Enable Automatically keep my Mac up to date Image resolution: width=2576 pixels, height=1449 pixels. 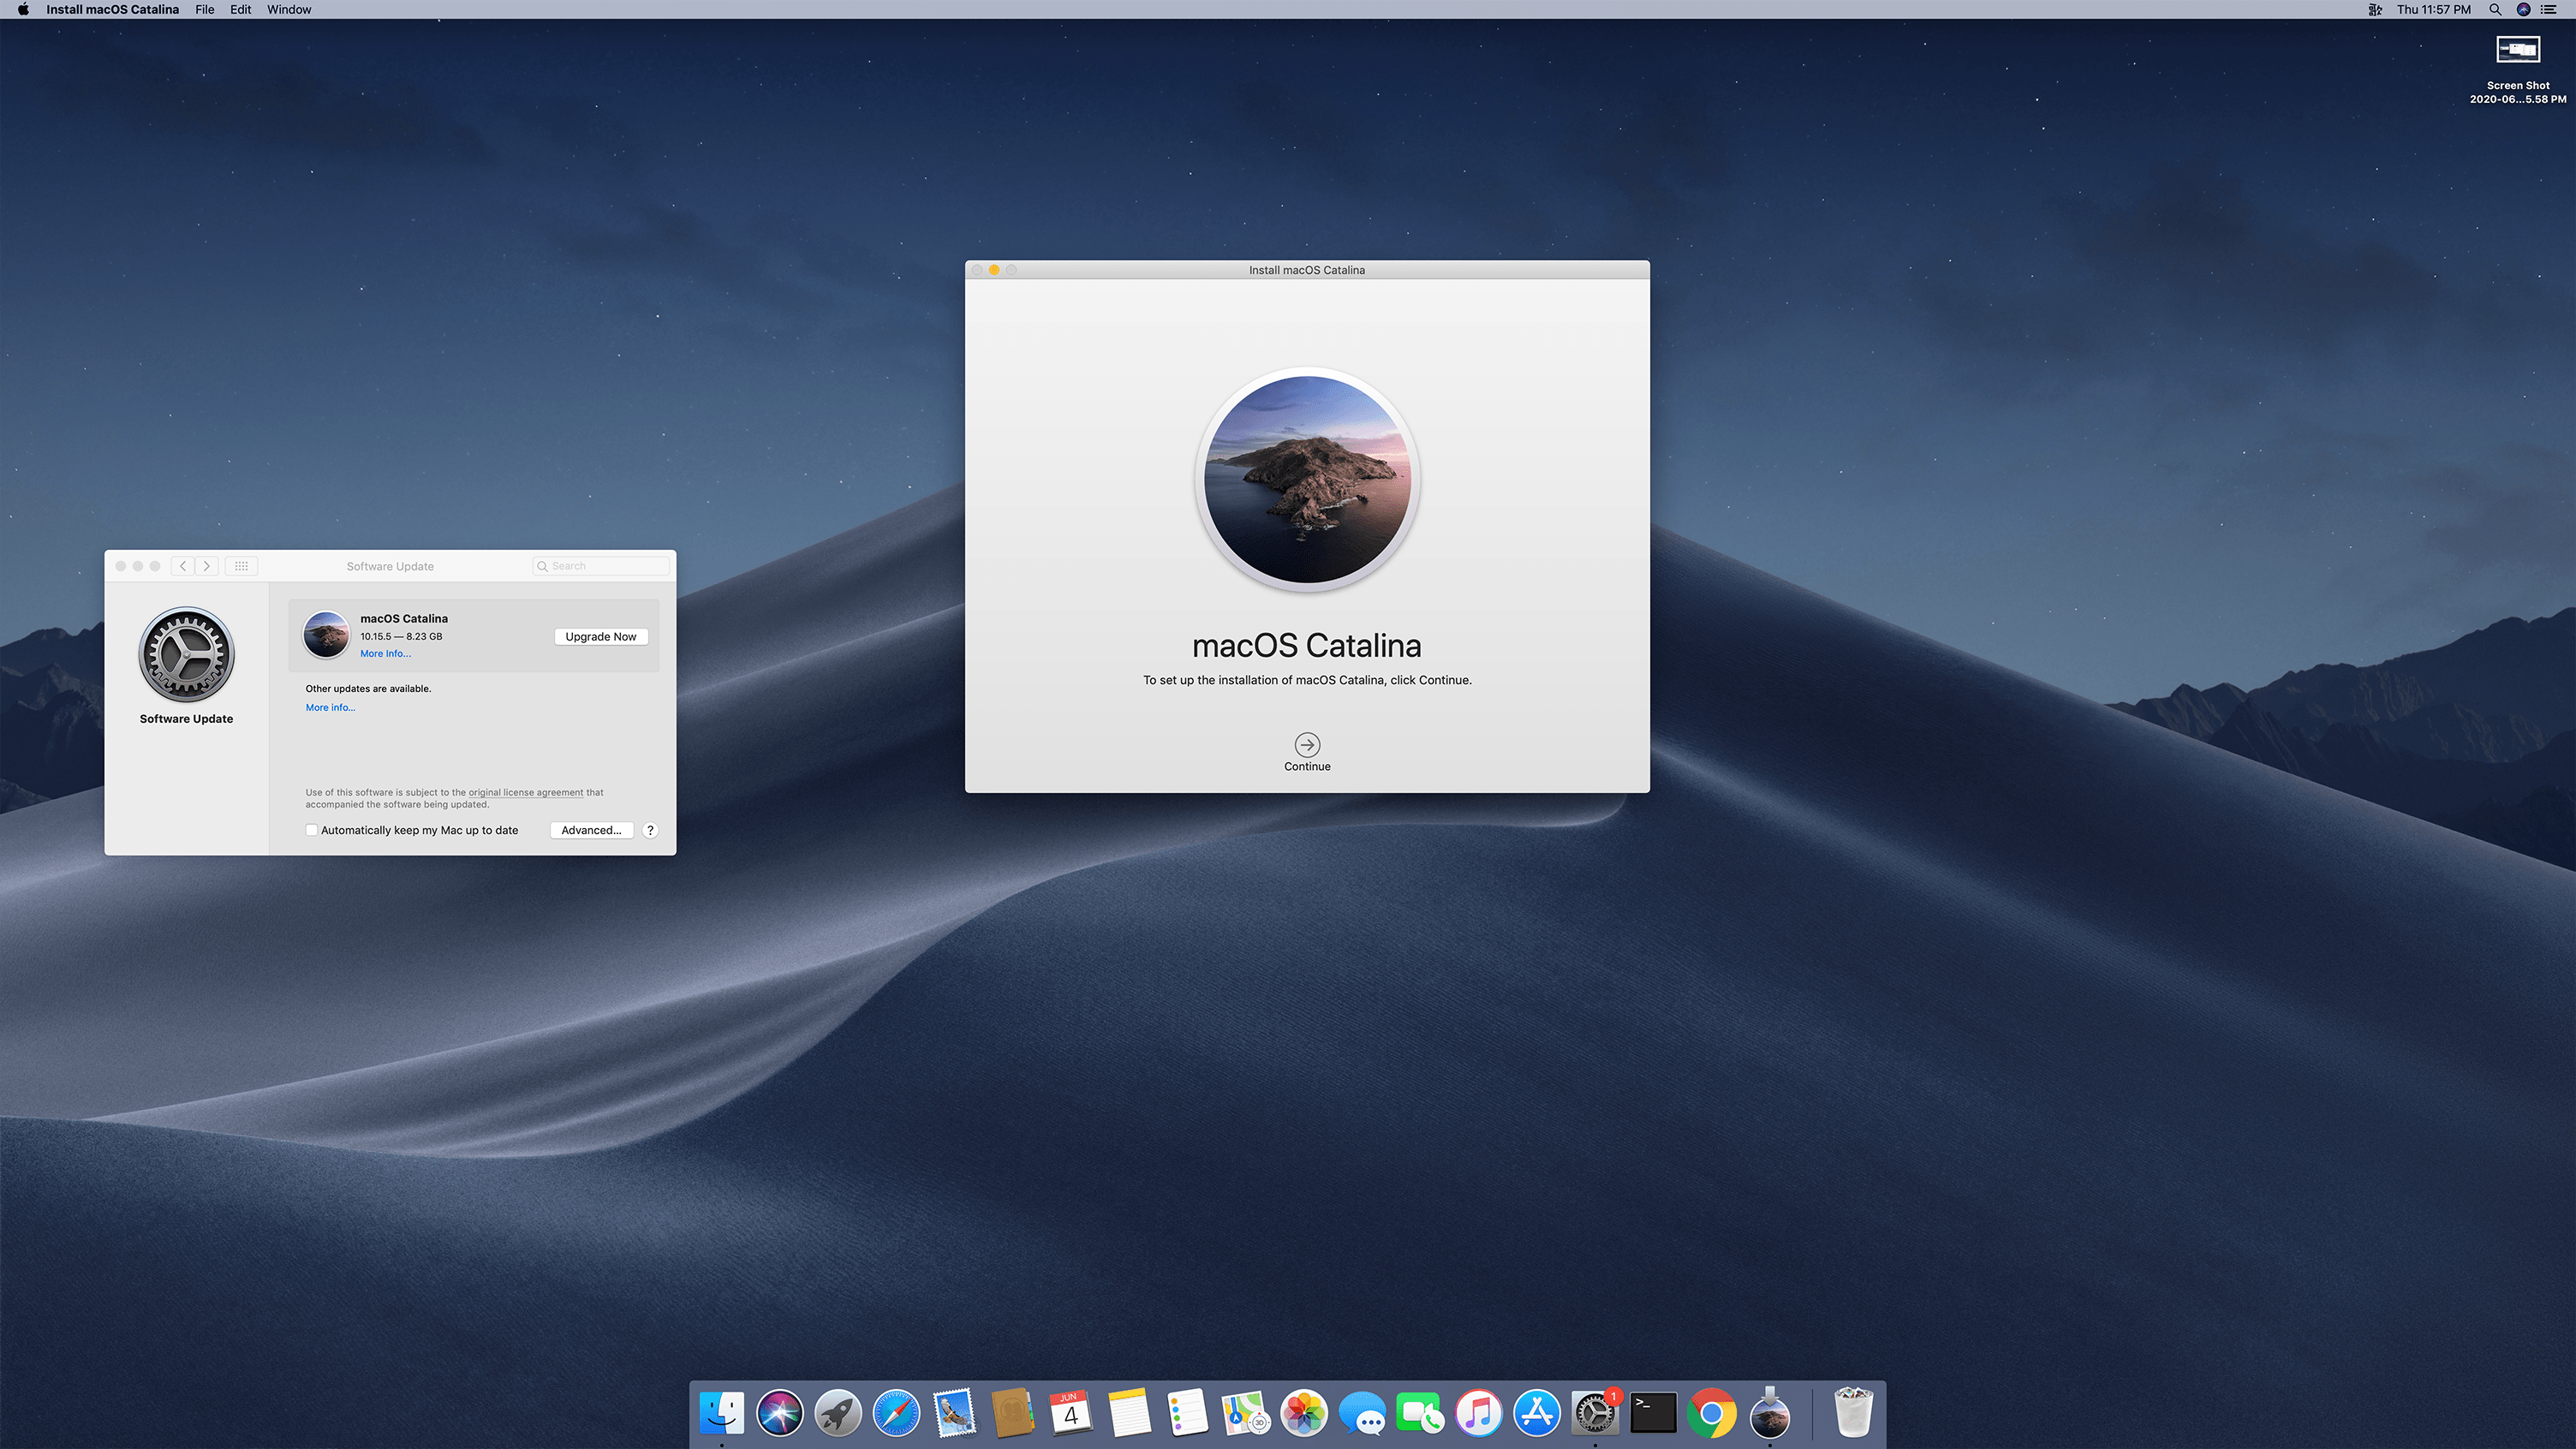tap(312, 830)
